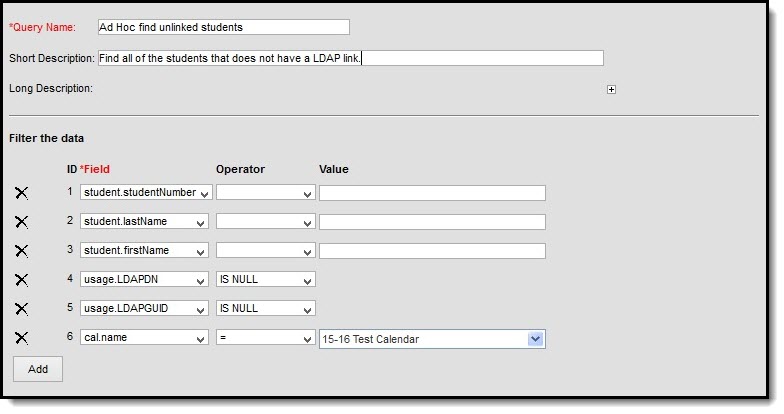Delete filter row 1 for student.studentNumber
Screen dimensions: 784x414
pos(21,194)
